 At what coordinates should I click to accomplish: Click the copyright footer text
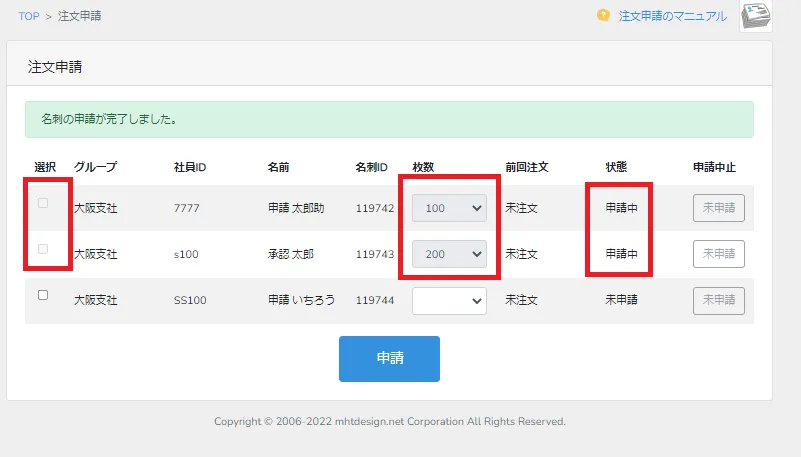coord(390,421)
